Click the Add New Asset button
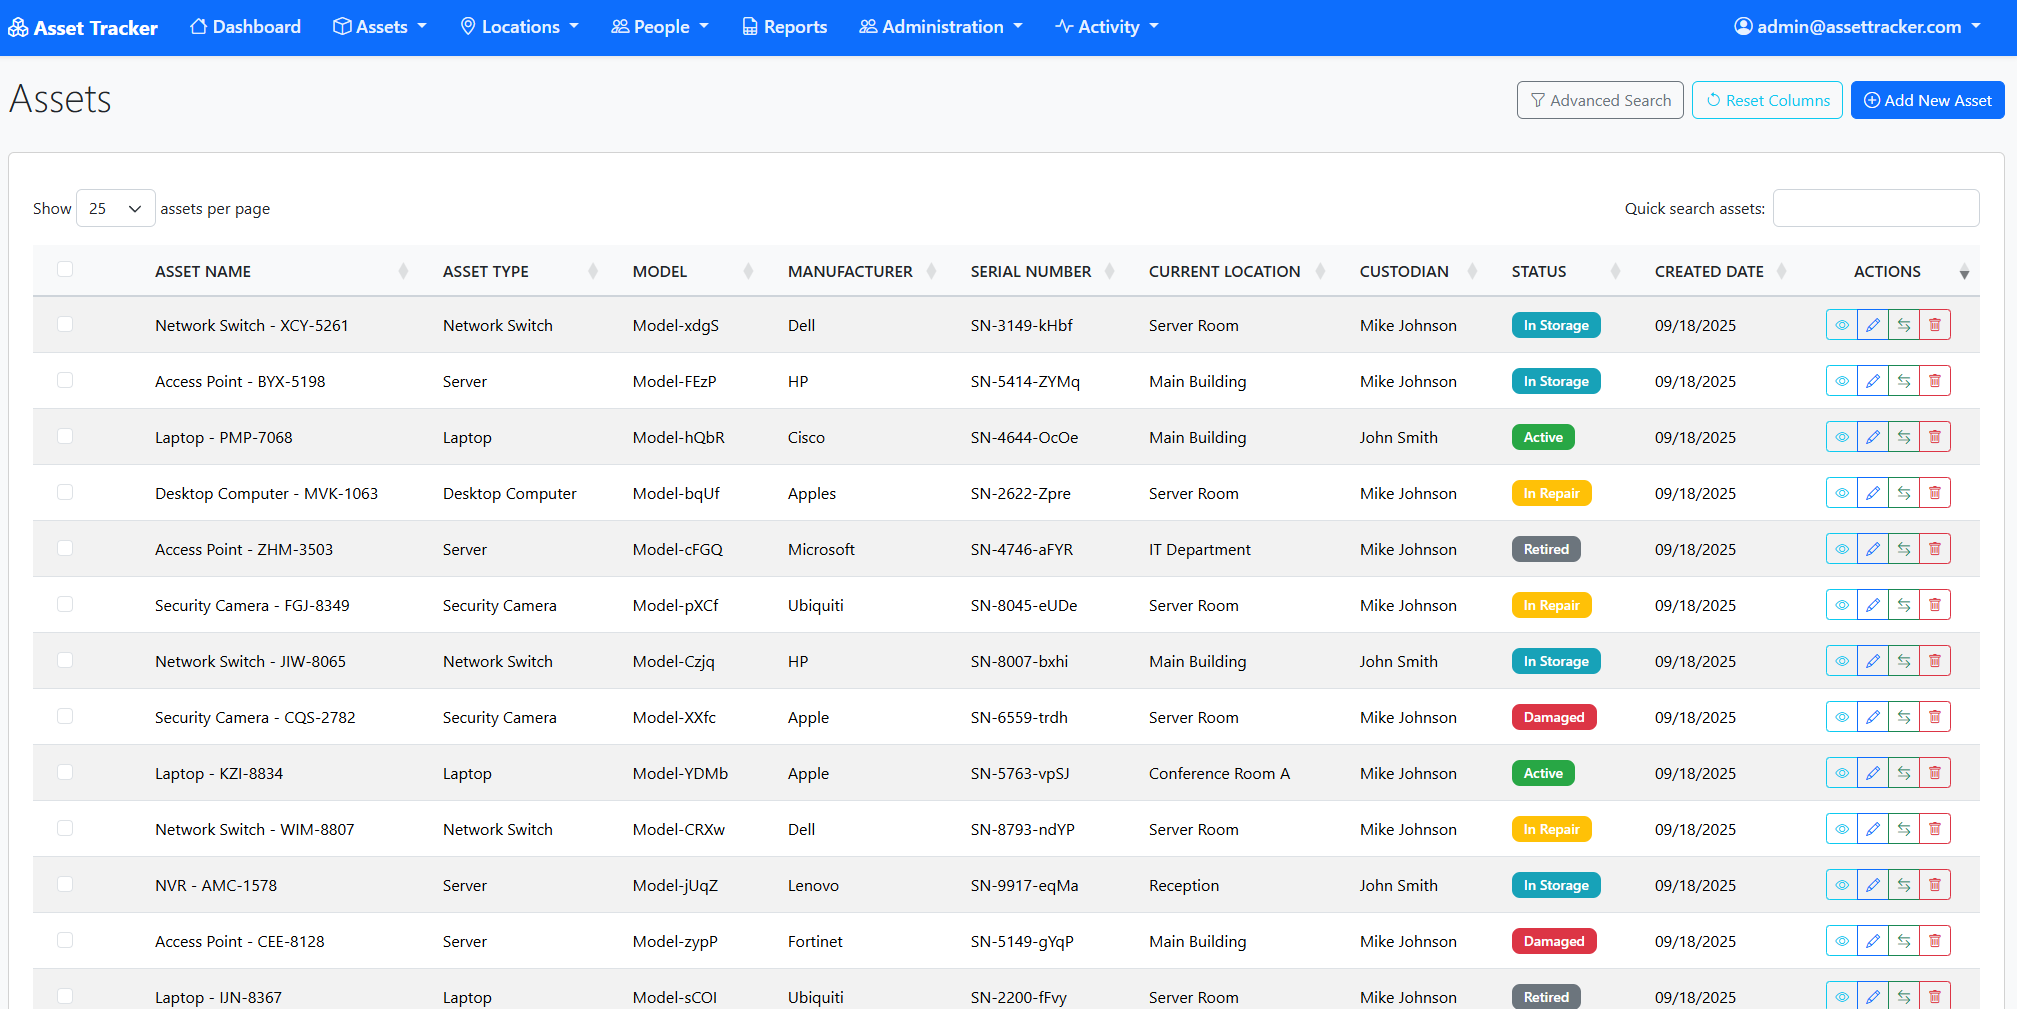This screenshot has height=1009, width=2017. 1926,100
